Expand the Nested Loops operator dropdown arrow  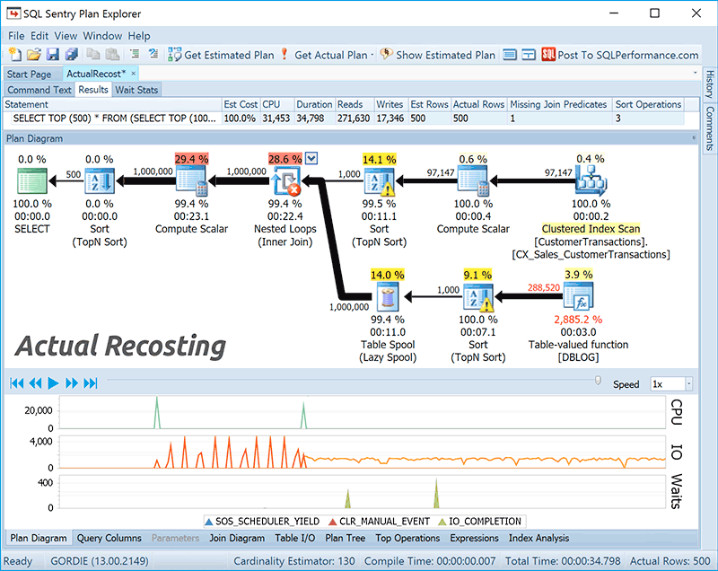click(311, 158)
